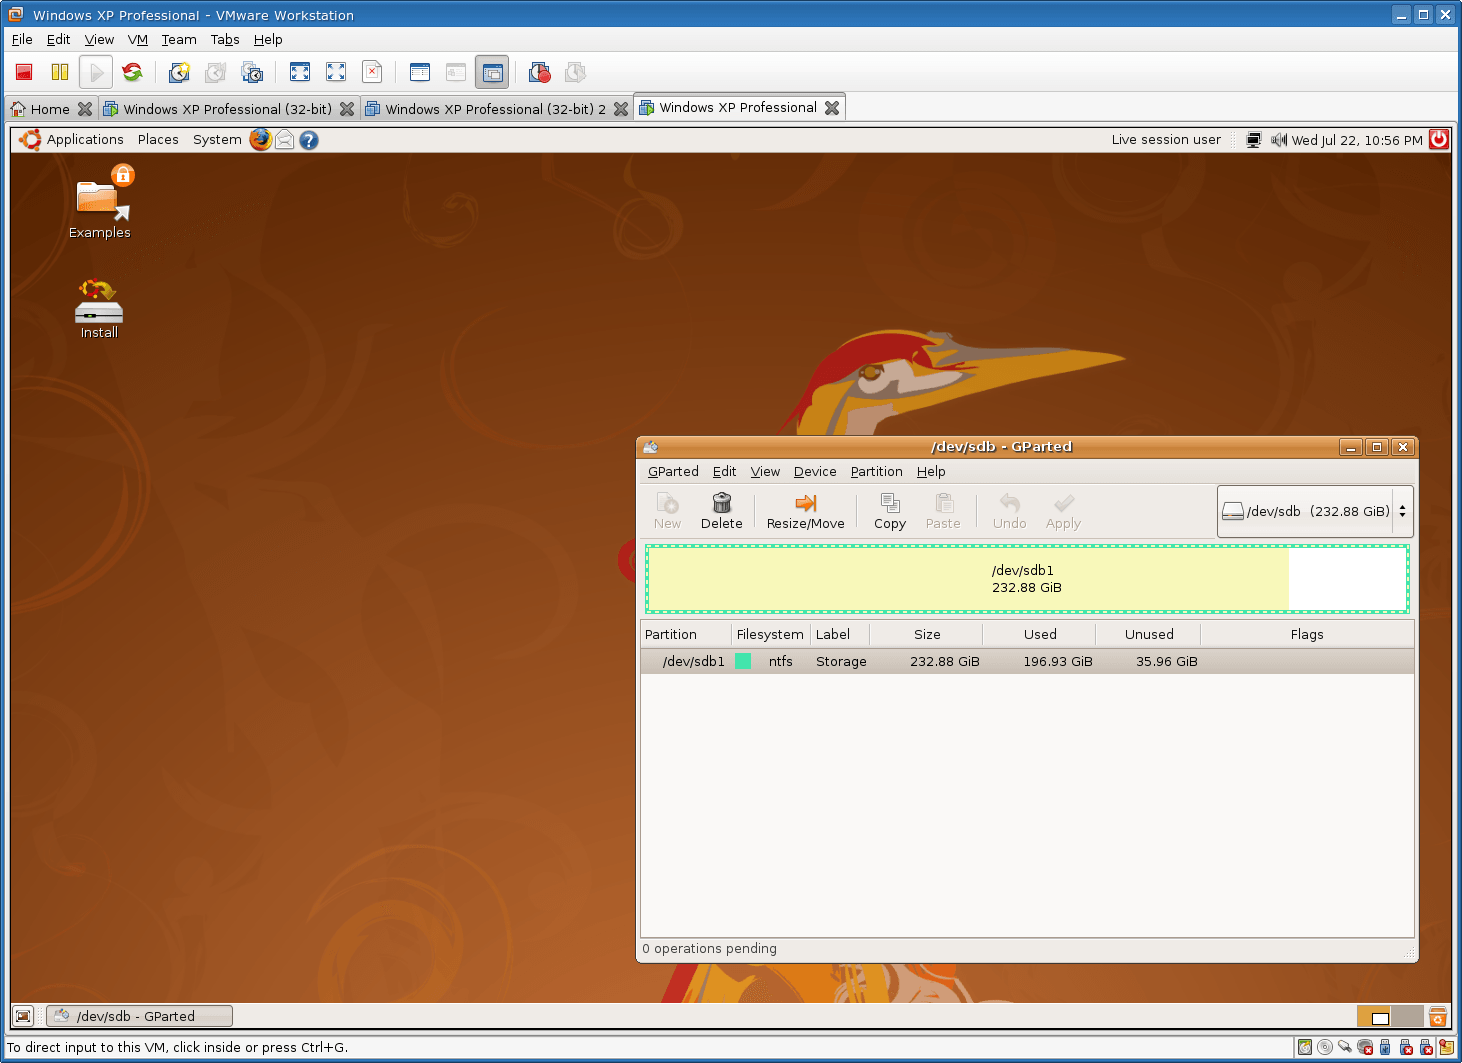Click the Unused column header
This screenshot has height=1063, width=1462.
pos(1148,634)
